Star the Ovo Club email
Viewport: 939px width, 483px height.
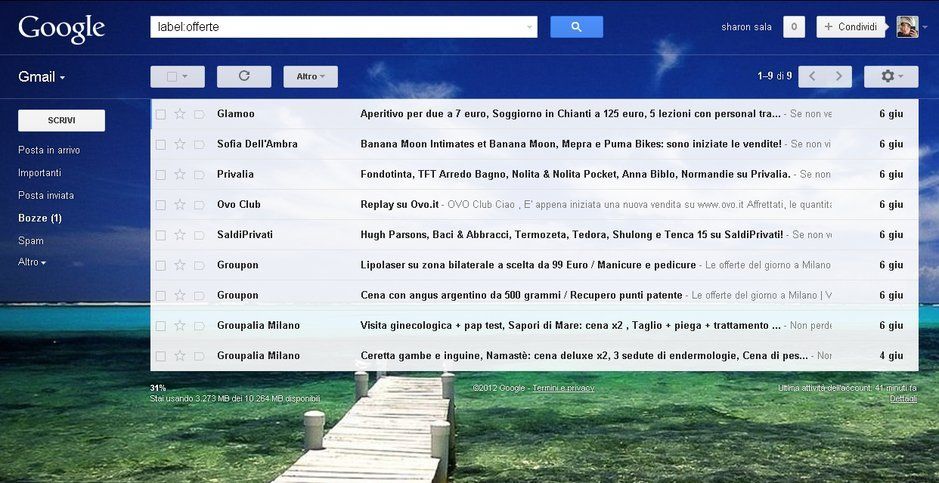(180, 204)
